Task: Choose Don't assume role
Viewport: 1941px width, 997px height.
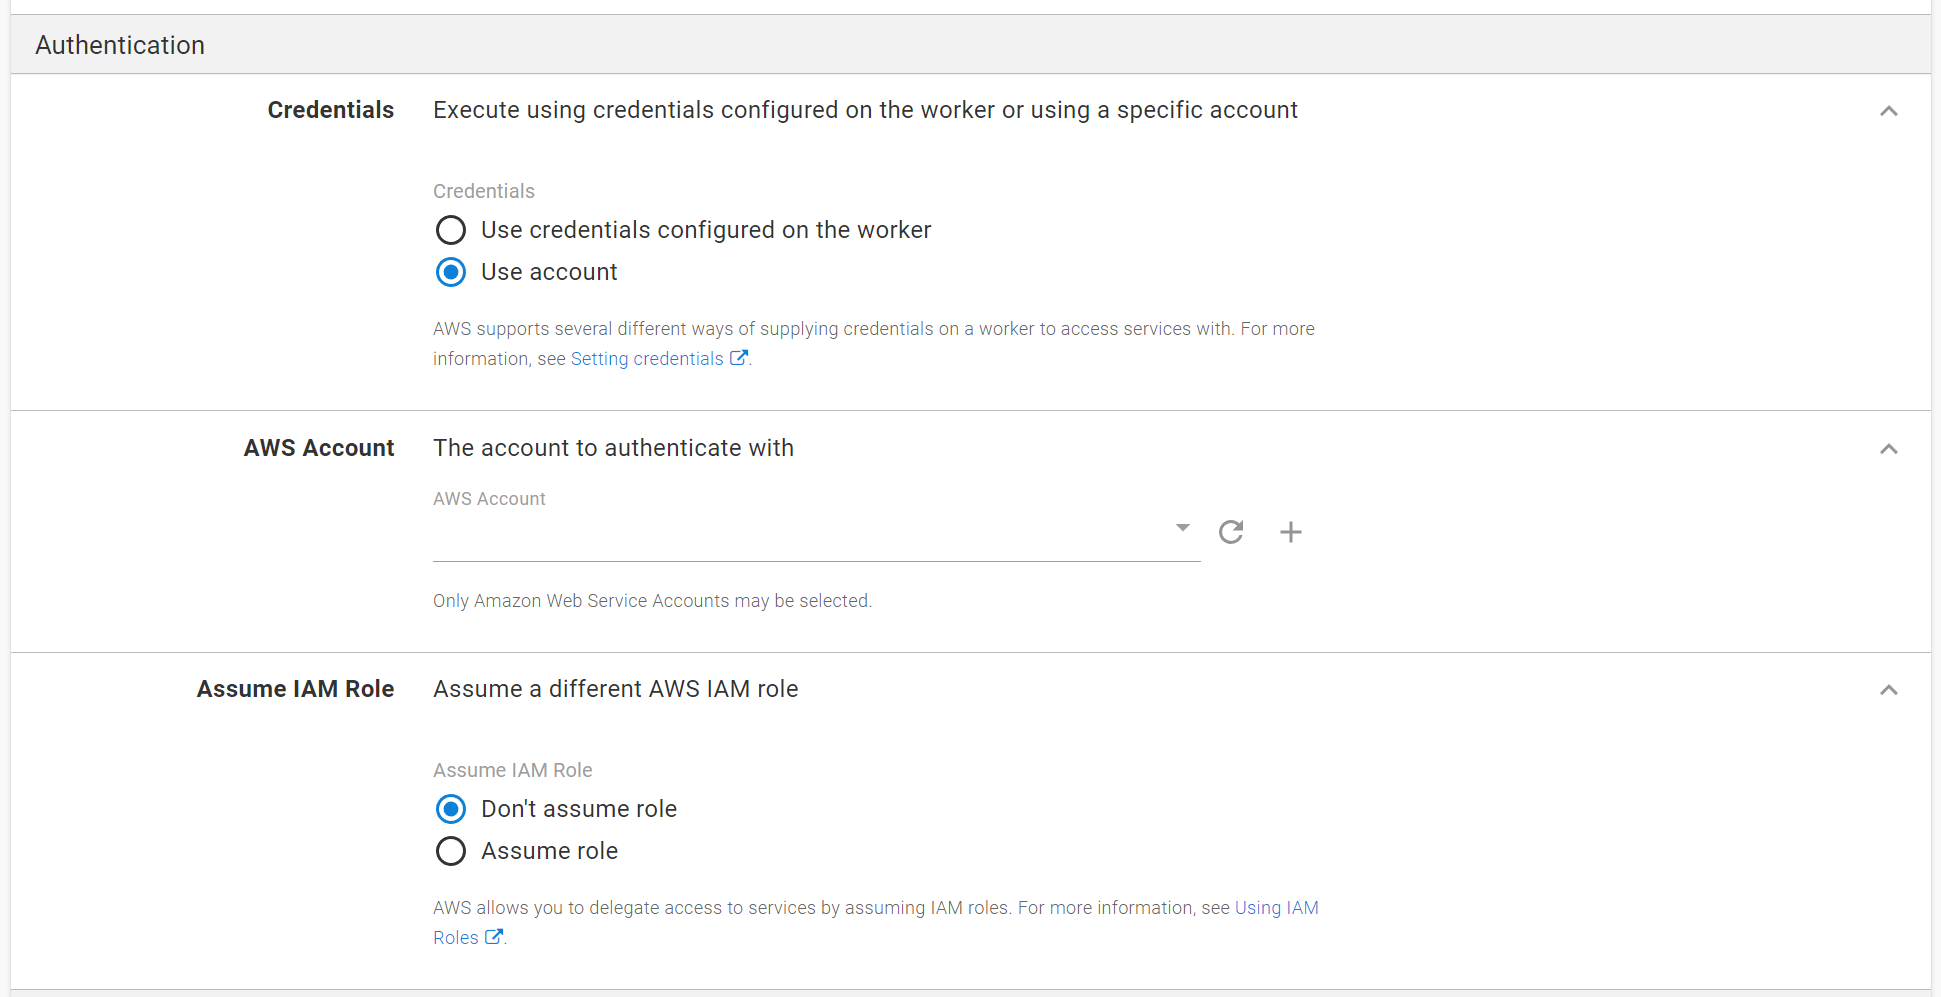Action: [x=451, y=809]
